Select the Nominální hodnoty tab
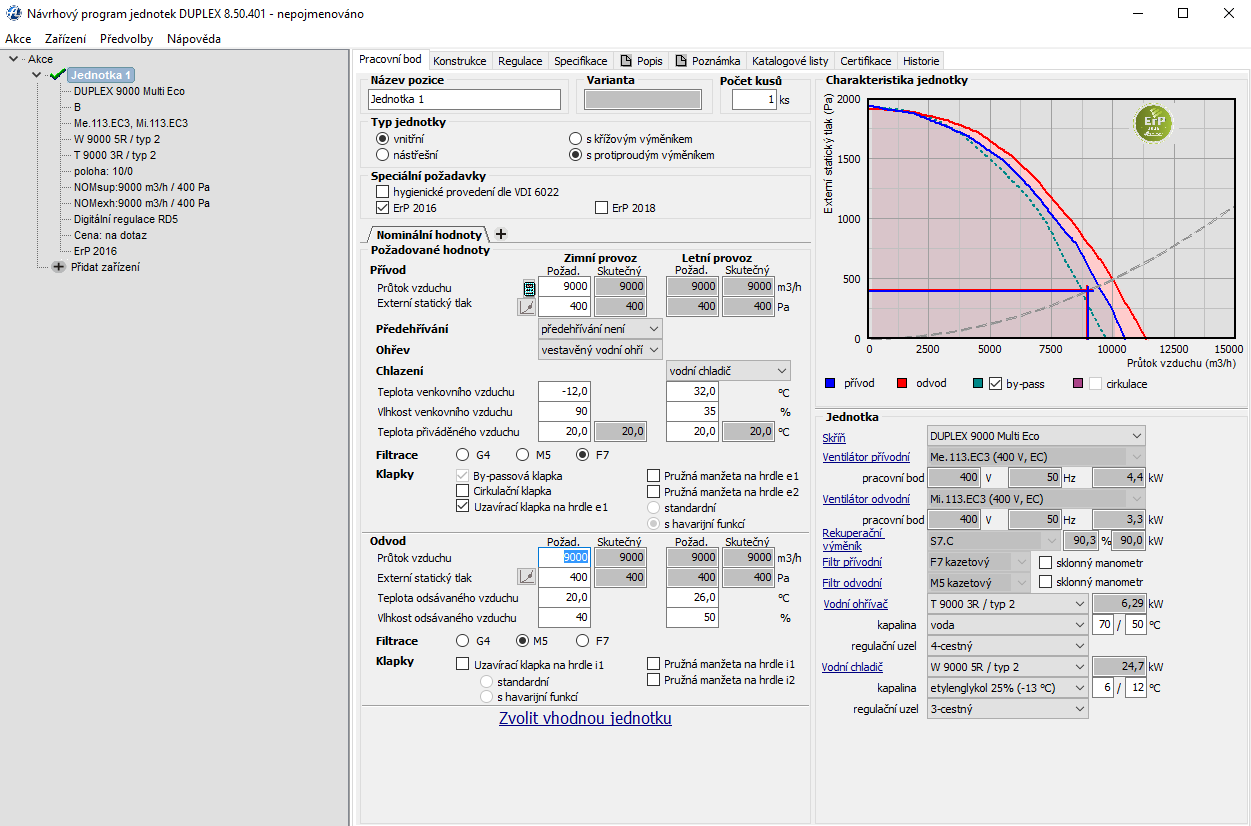 [x=429, y=234]
